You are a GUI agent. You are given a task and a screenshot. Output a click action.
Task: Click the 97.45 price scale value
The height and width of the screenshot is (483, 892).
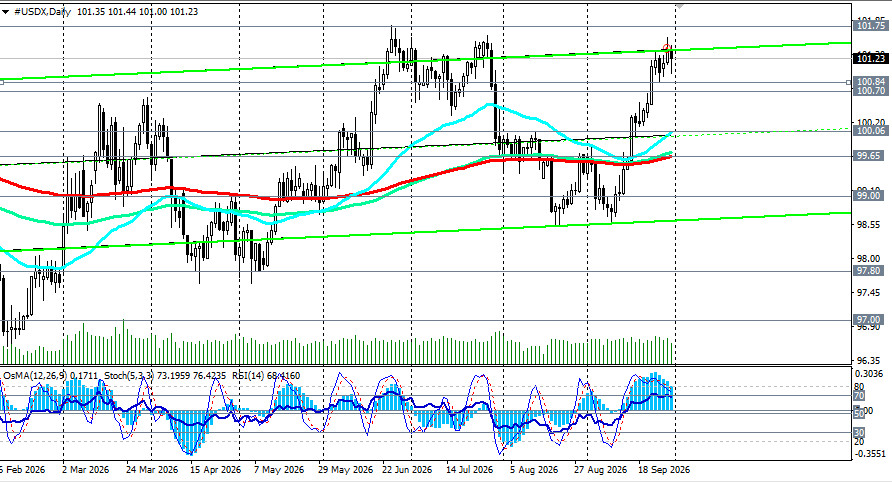(868, 292)
